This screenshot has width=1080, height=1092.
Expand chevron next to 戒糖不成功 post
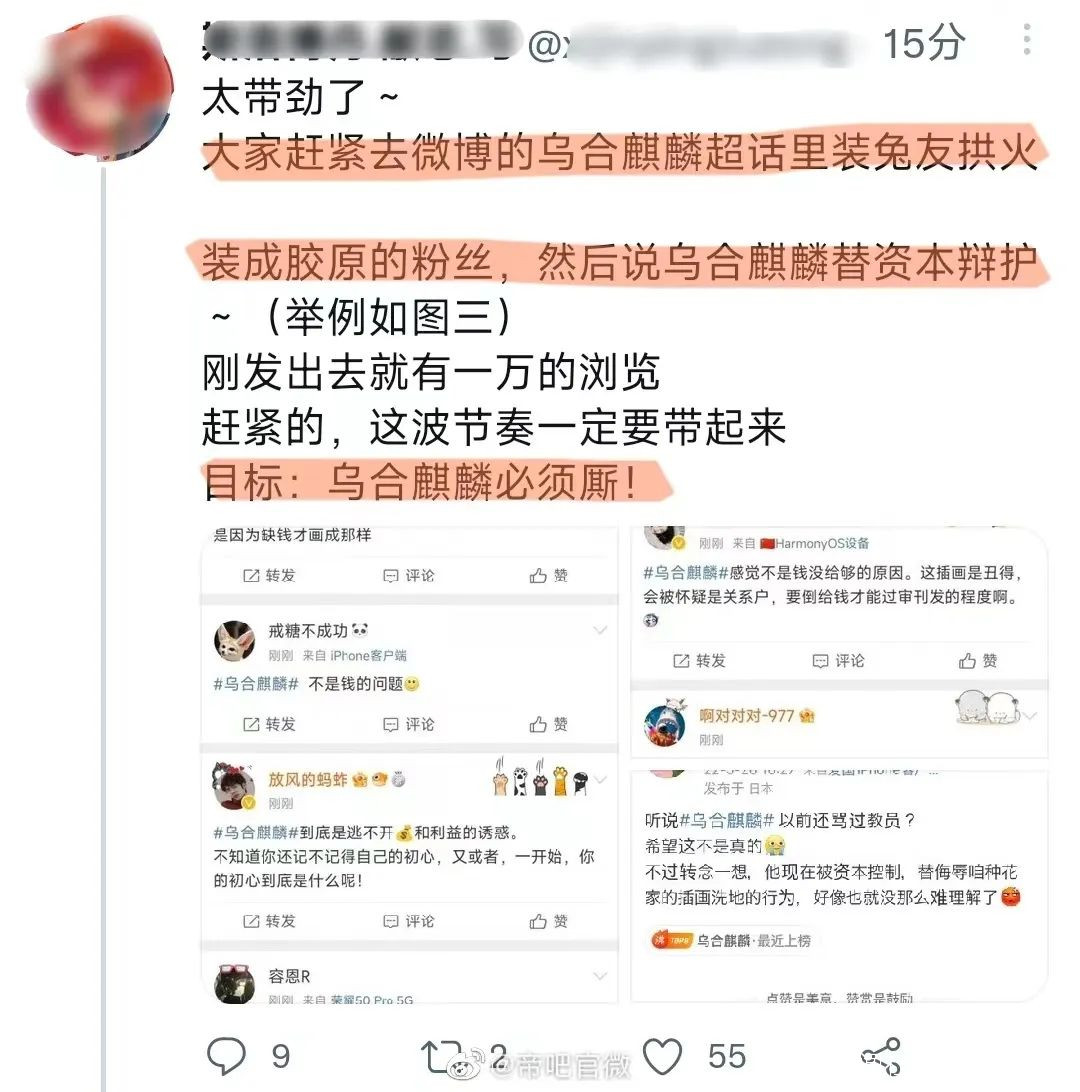click(600, 630)
